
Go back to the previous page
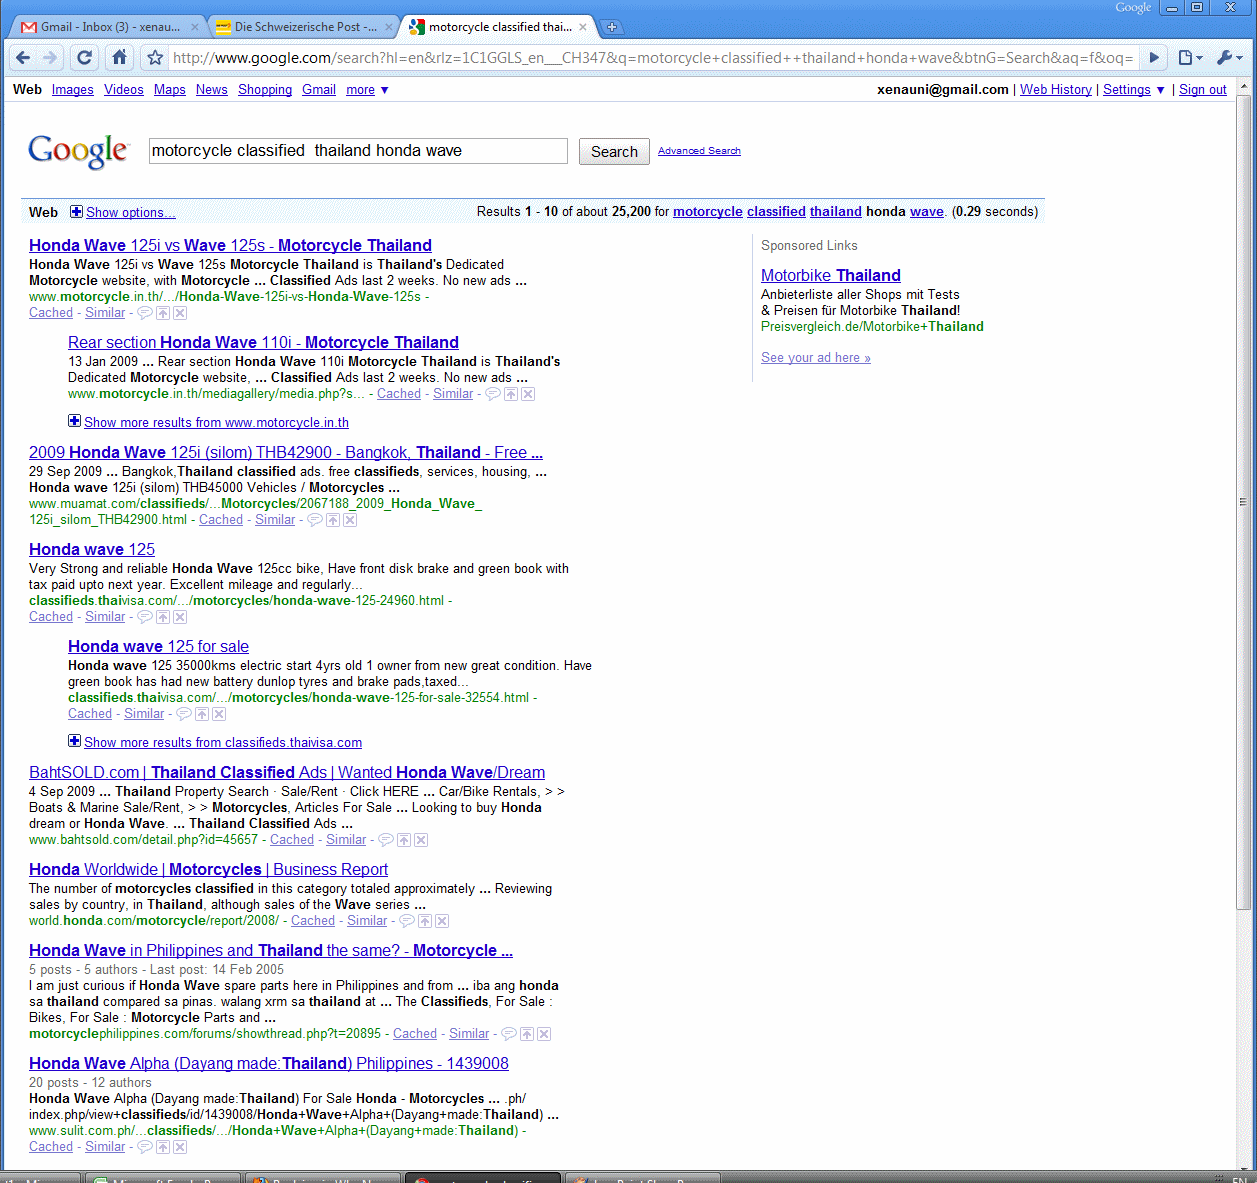[x=24, y=58]
